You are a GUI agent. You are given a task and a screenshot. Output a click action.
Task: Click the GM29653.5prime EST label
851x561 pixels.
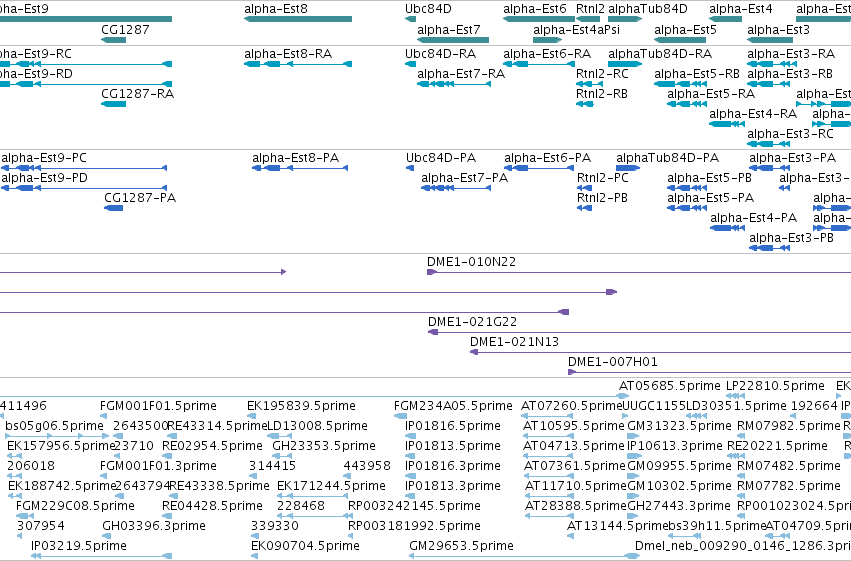461,545
